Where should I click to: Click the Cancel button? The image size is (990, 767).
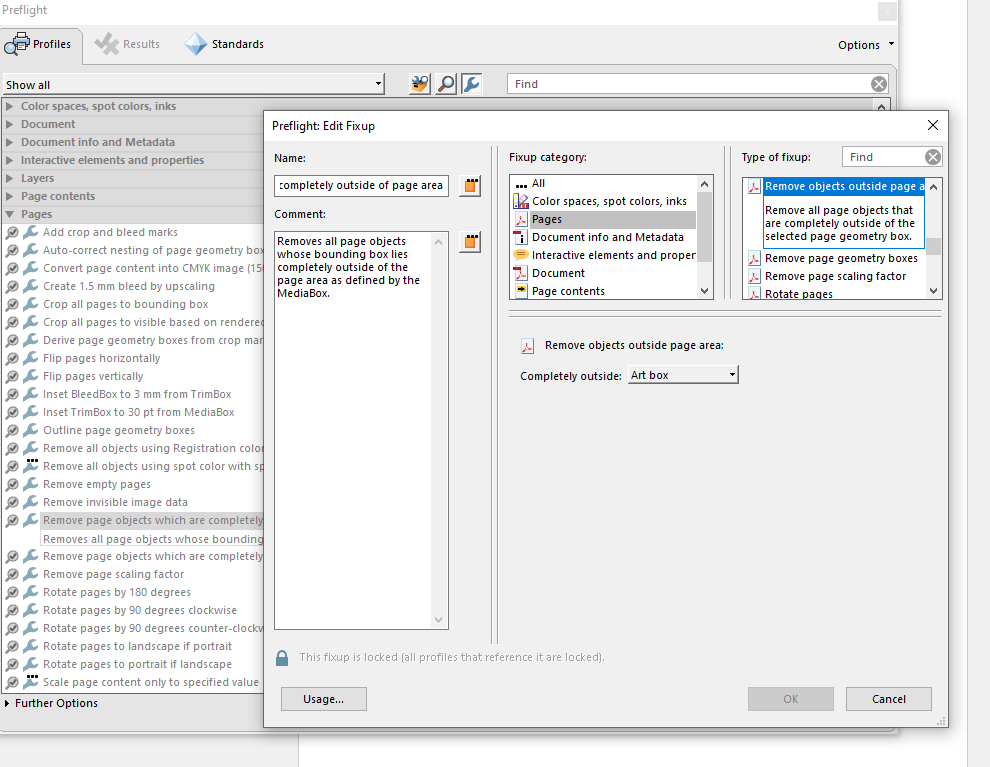[x=888, y=699]
